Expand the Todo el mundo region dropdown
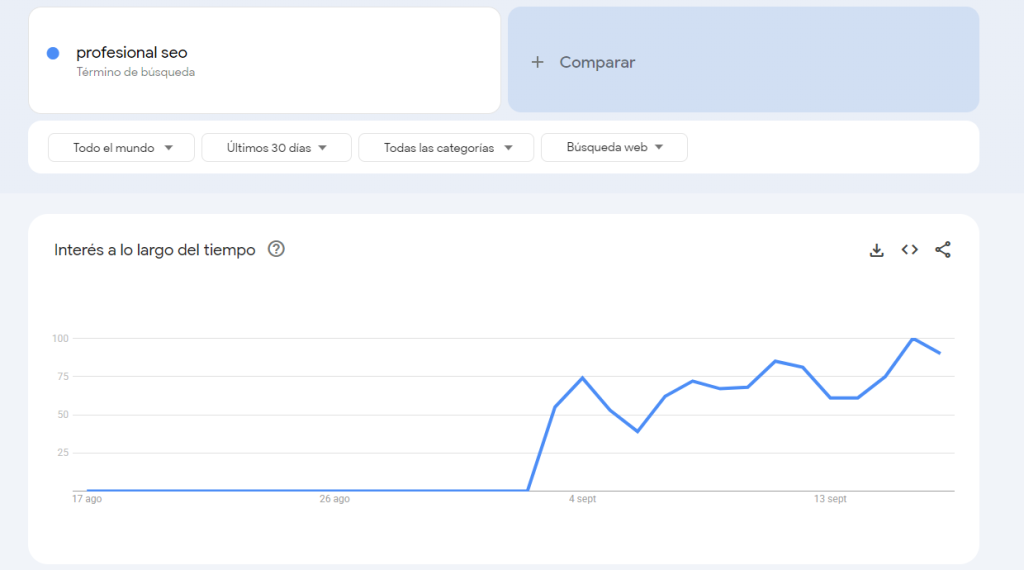Viewport: 1024px width, 570px height. point(121,148)
